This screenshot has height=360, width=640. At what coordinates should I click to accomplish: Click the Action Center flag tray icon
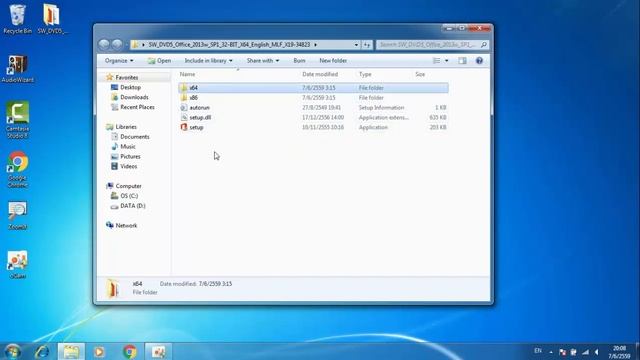562,352
